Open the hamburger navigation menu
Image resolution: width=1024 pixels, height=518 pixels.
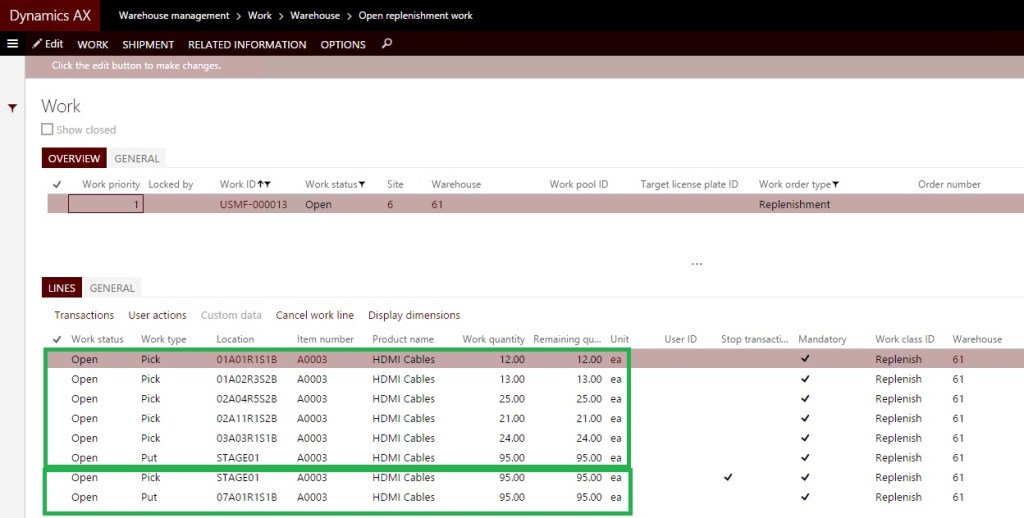(x=13, y=44)
